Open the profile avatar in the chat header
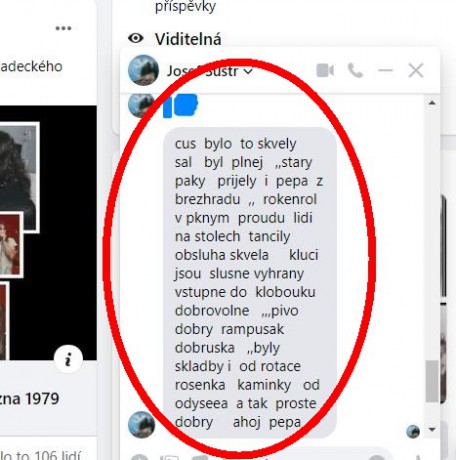 coord(143,70)
